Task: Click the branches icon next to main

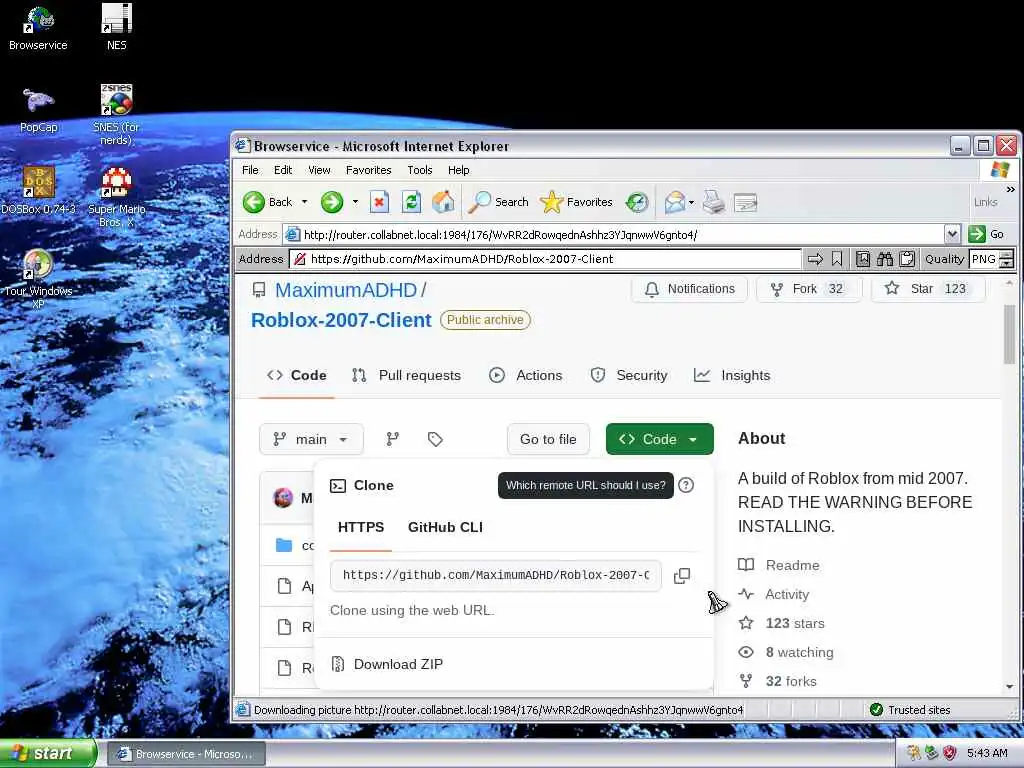Action: tap(392, 439)
